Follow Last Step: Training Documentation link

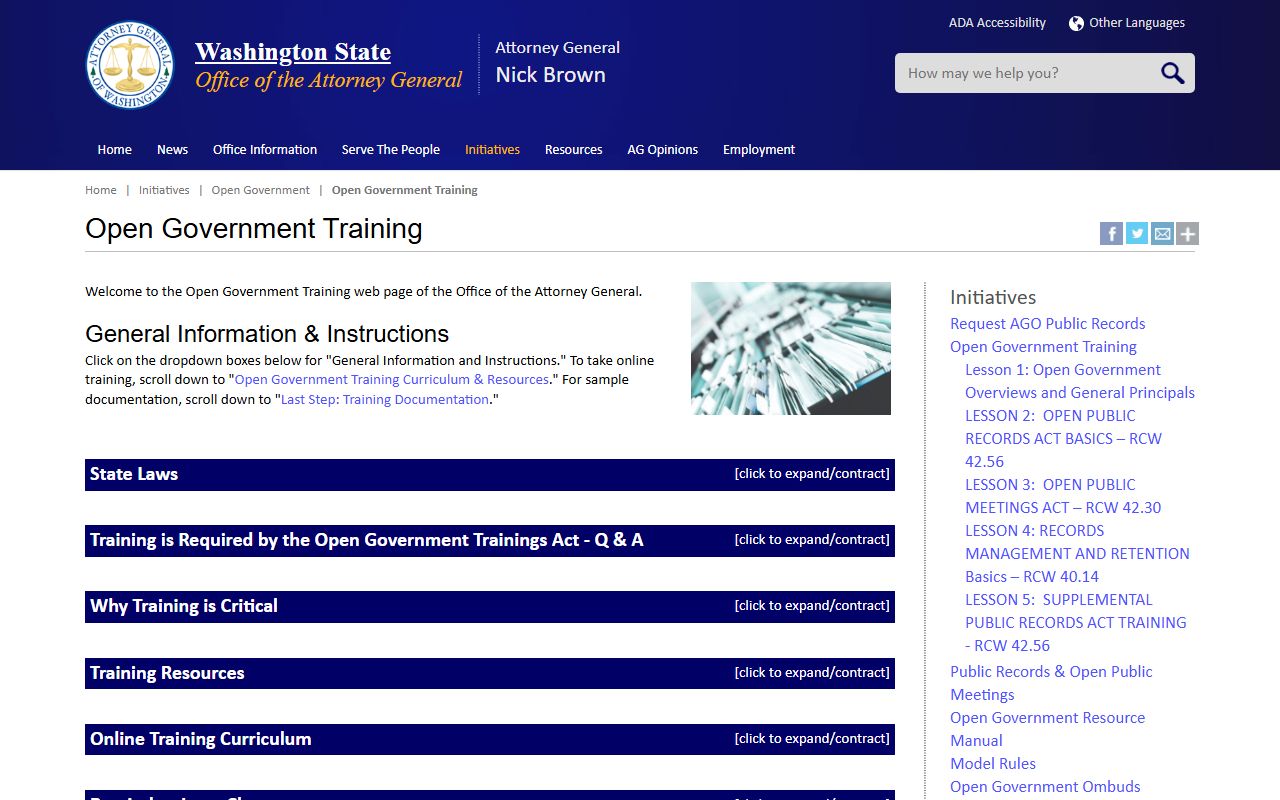[x=385, y=399]
